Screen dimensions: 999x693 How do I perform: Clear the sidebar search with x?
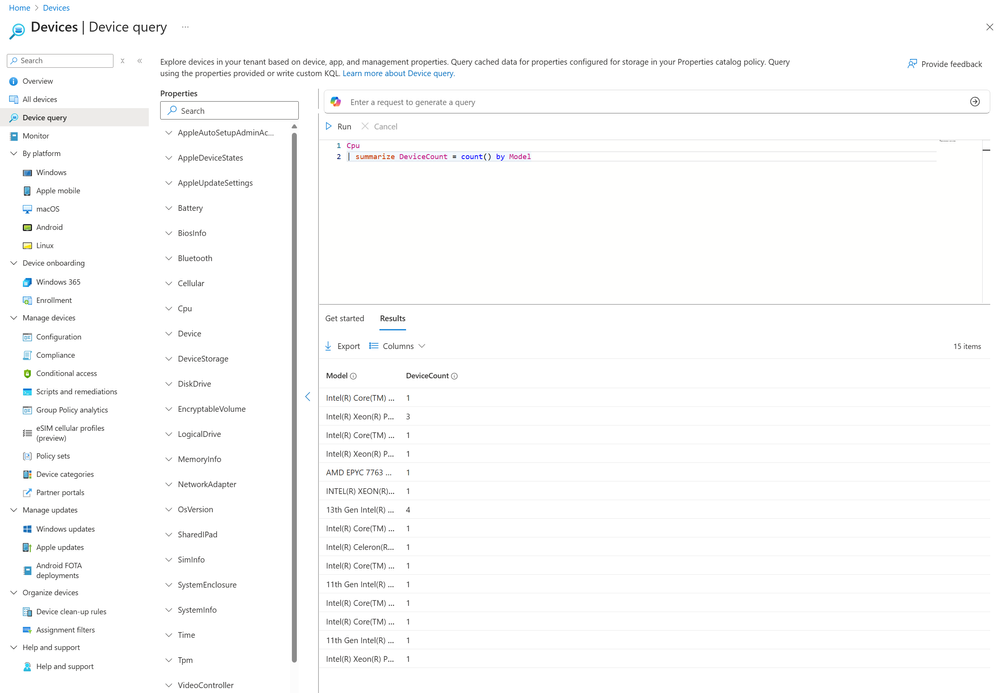tap(122, 61)
